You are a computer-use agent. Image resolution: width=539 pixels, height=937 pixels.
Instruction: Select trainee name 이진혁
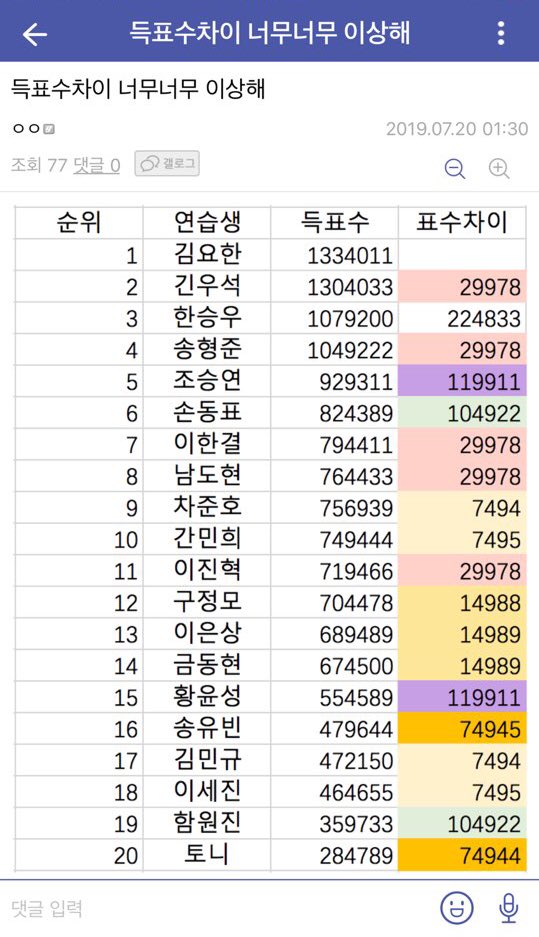tap(207, 571)
